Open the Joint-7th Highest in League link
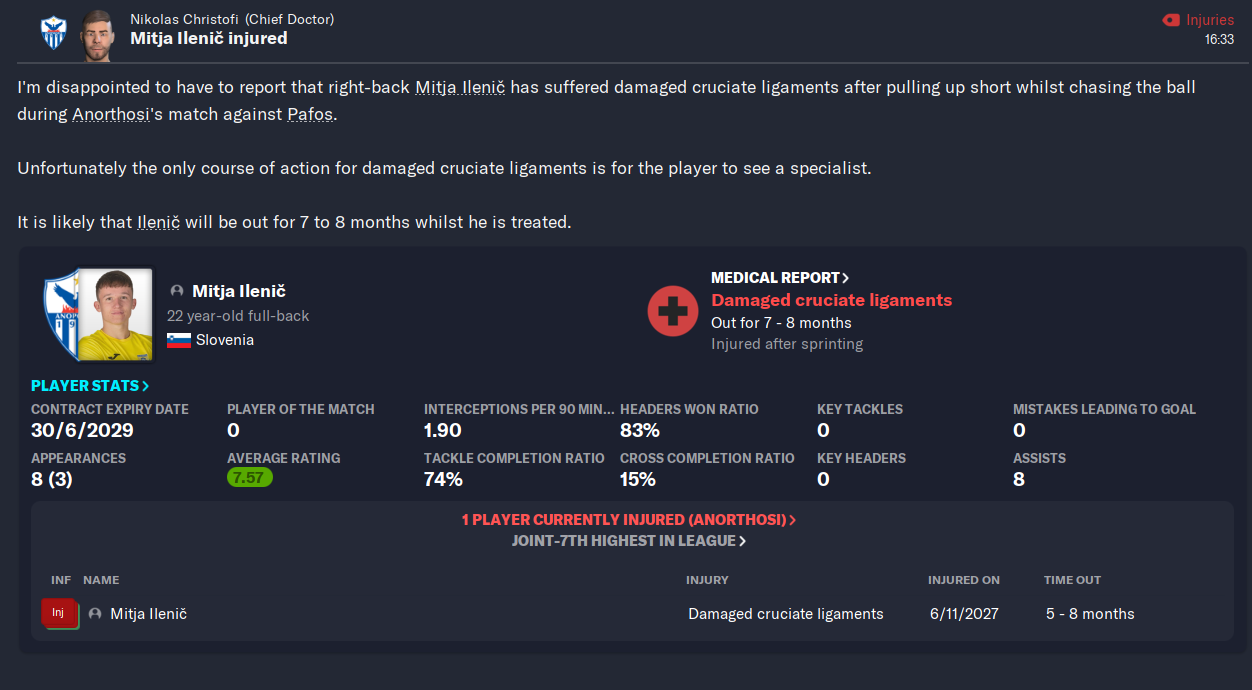 629,541
